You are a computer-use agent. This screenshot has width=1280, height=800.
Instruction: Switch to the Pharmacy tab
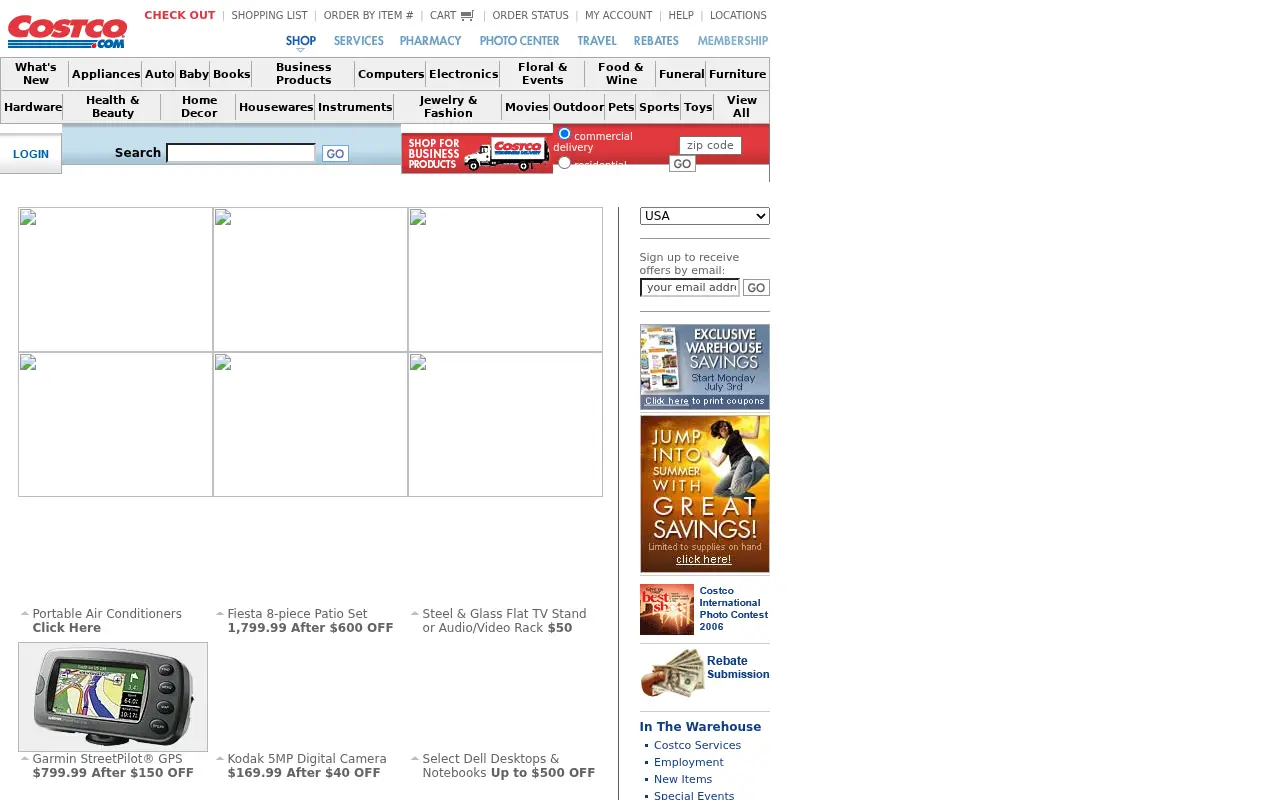click(x=430, y=41)
